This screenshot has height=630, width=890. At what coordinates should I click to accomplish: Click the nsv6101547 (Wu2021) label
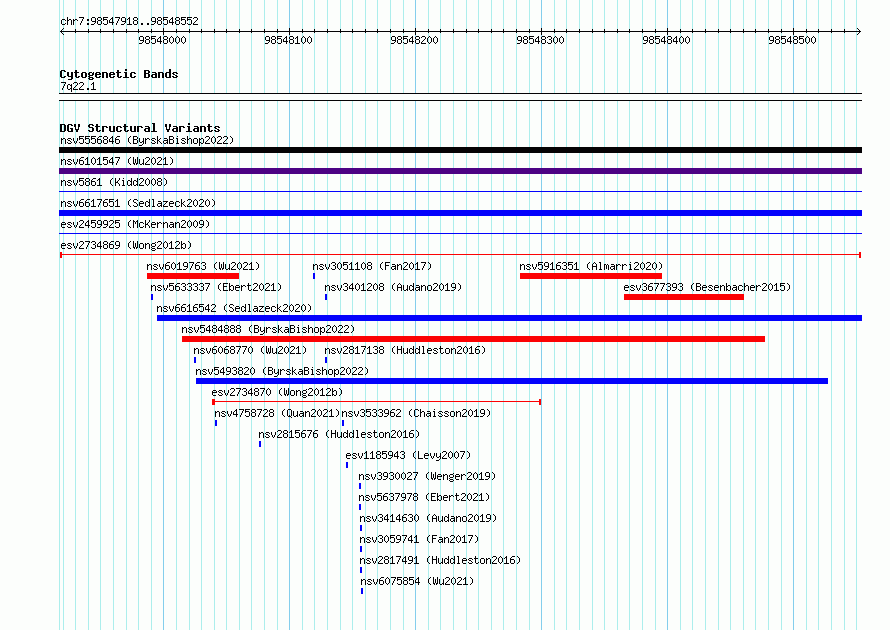[117, 161]
